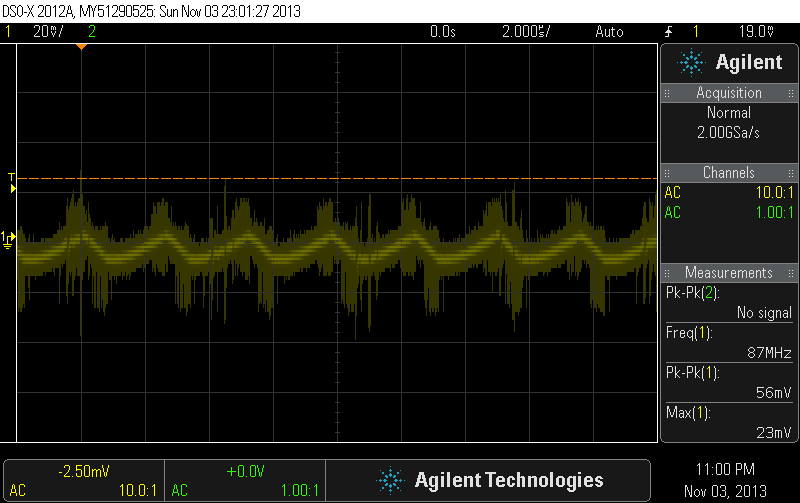Click the 2.00GSa/s sample rate
800x503 pixels.
coord(729,133)
